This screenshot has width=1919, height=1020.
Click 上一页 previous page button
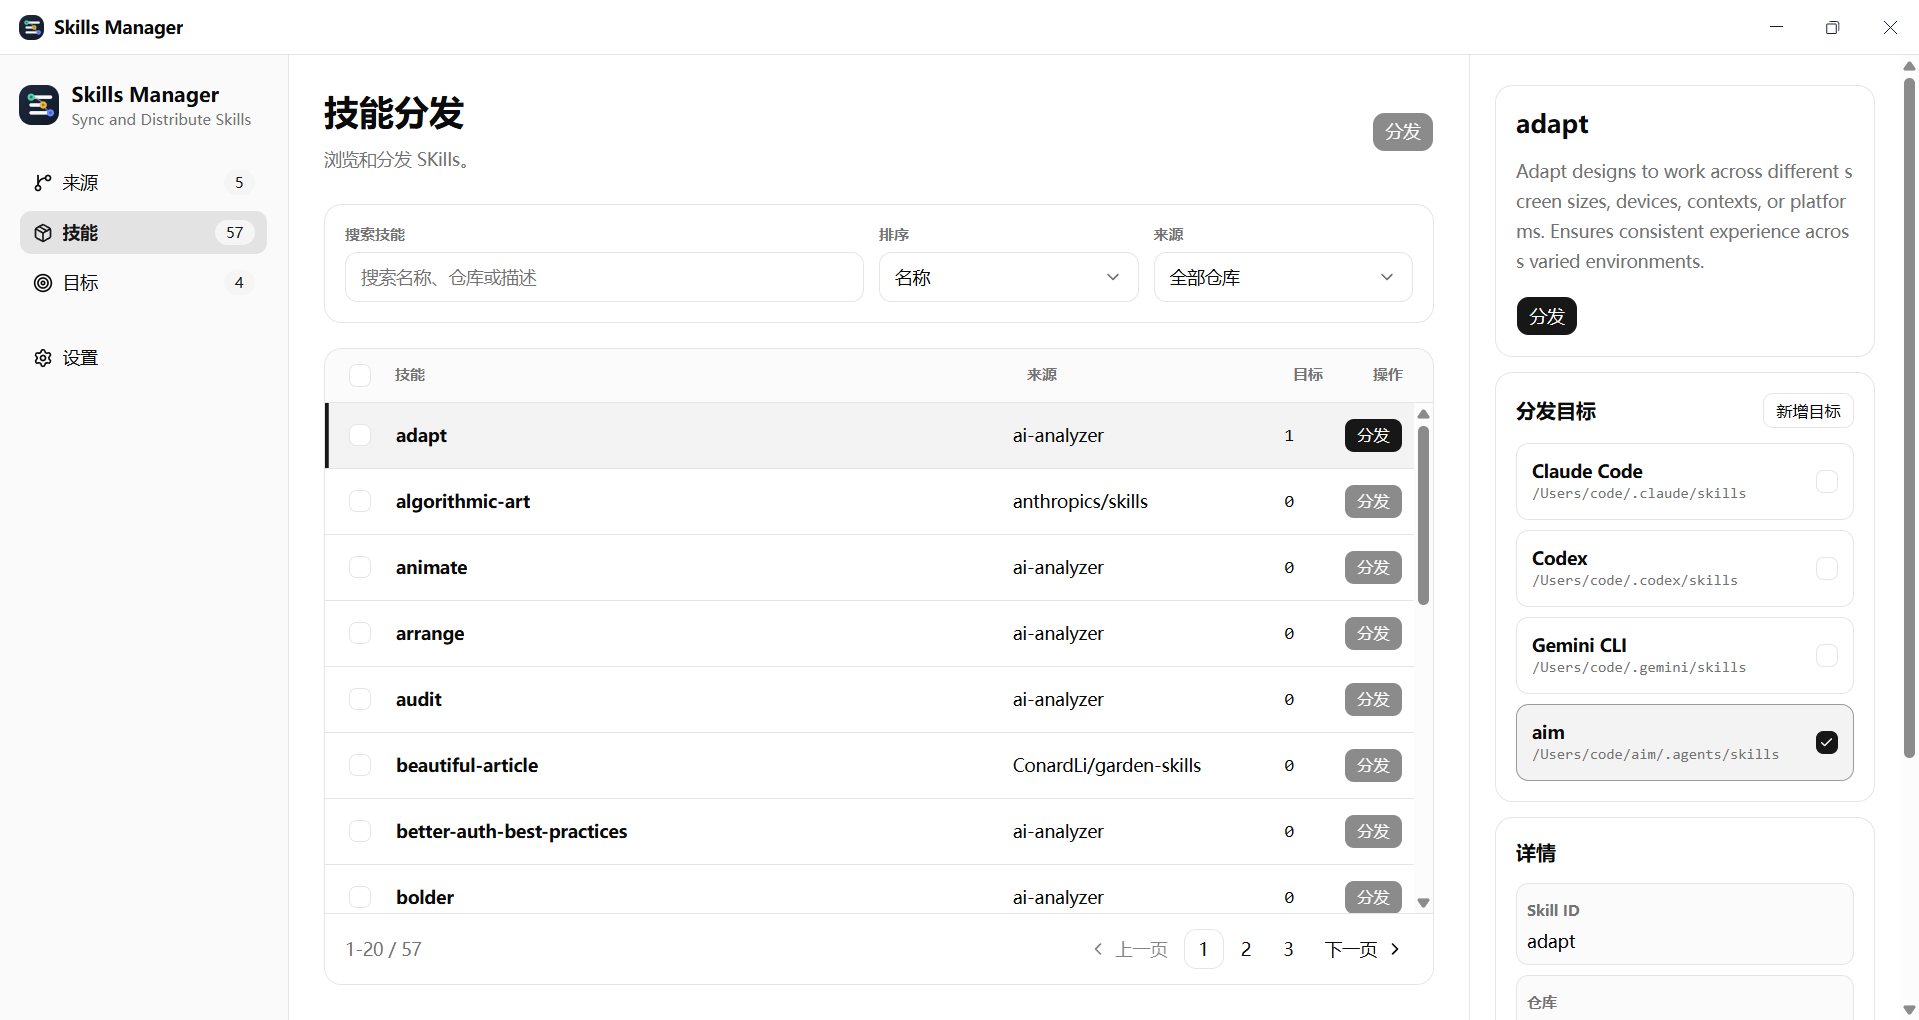pos(1131,949)
